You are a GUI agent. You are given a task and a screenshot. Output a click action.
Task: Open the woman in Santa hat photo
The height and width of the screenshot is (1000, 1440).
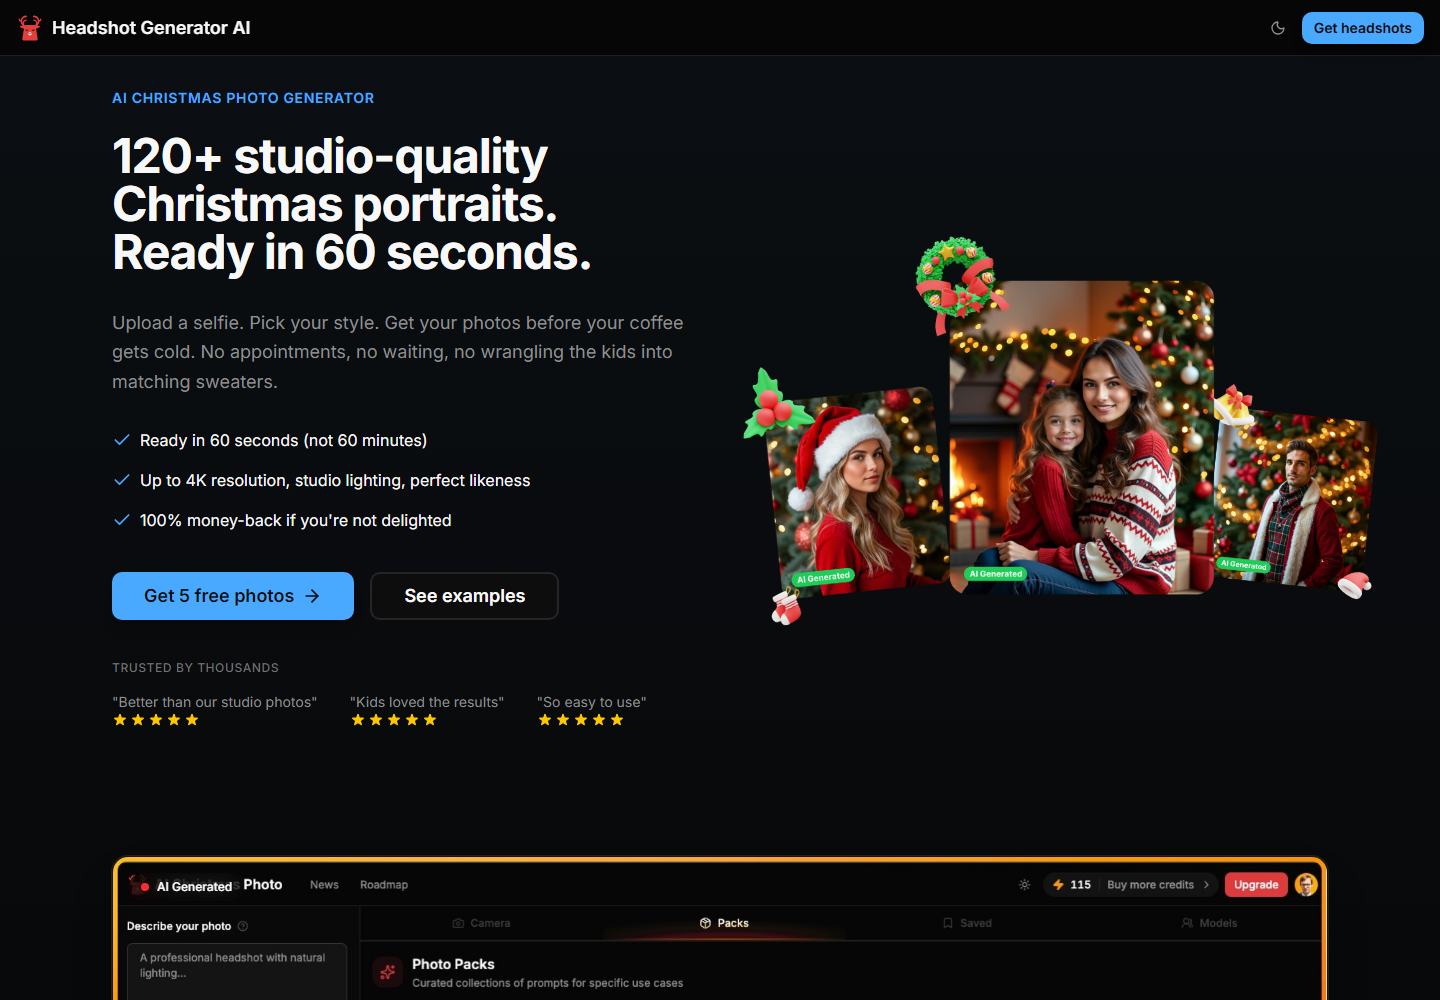tap(858, 491)
